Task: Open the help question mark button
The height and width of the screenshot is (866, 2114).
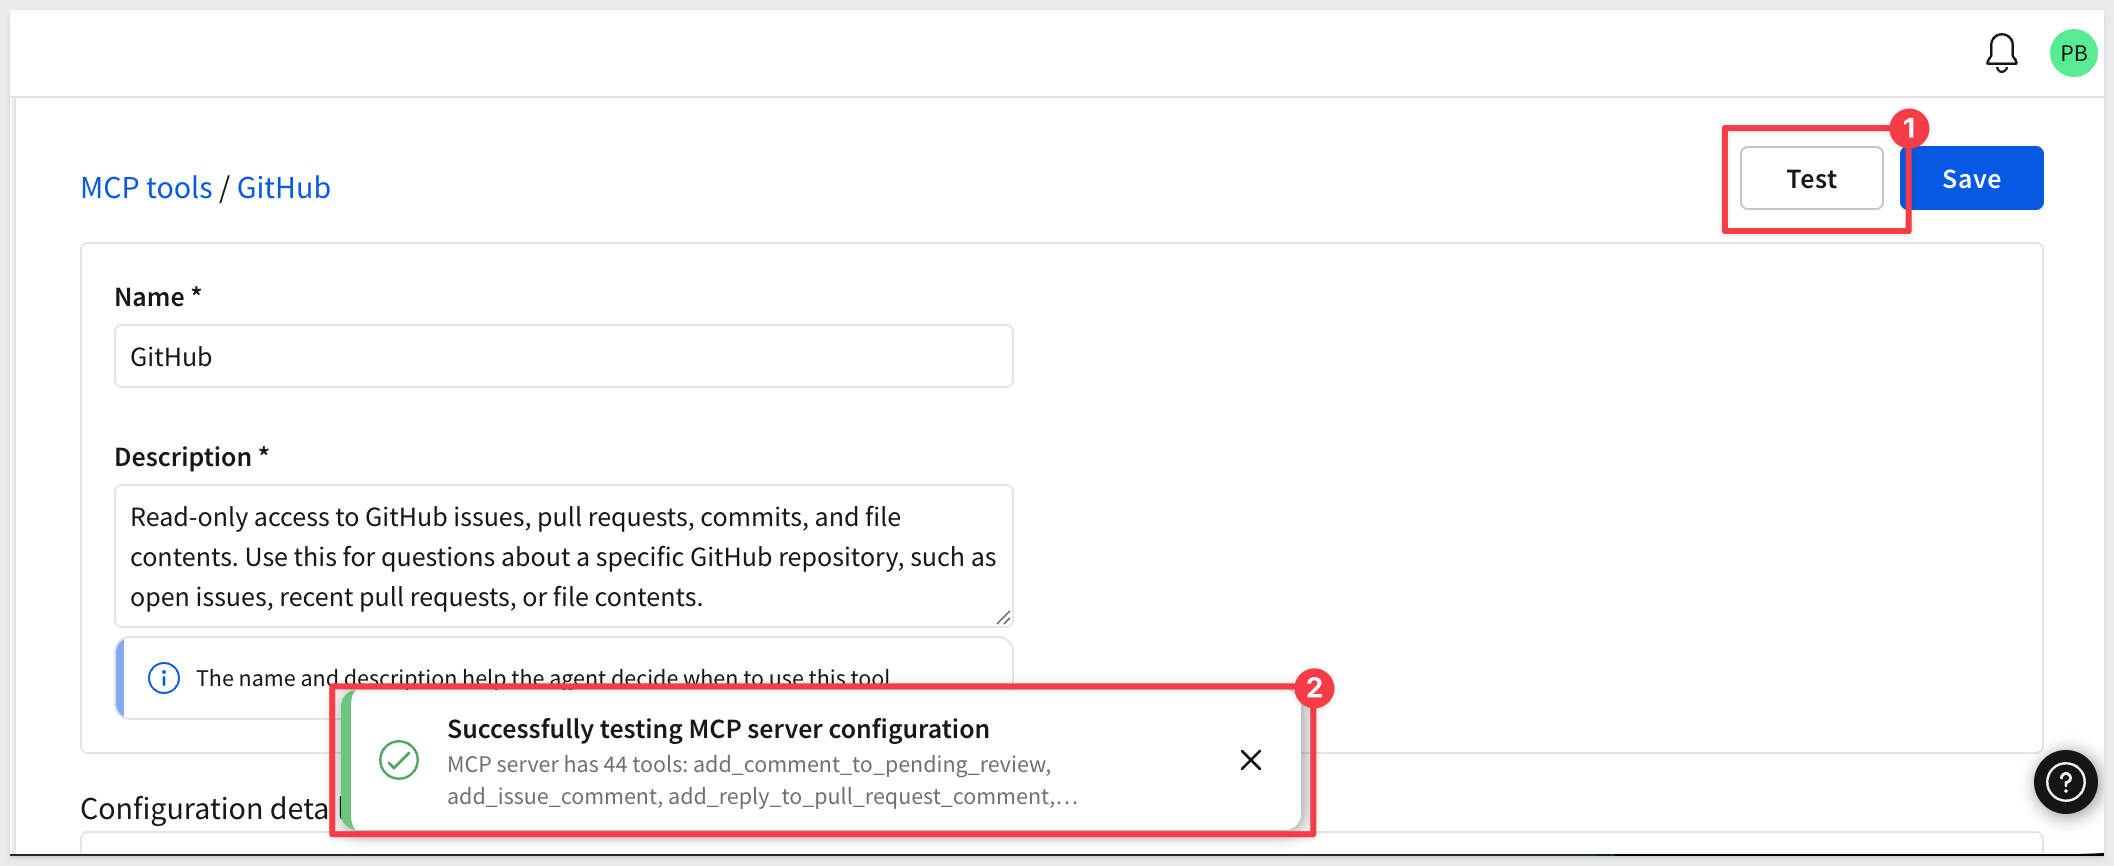Action: [x=2065, y=781]
